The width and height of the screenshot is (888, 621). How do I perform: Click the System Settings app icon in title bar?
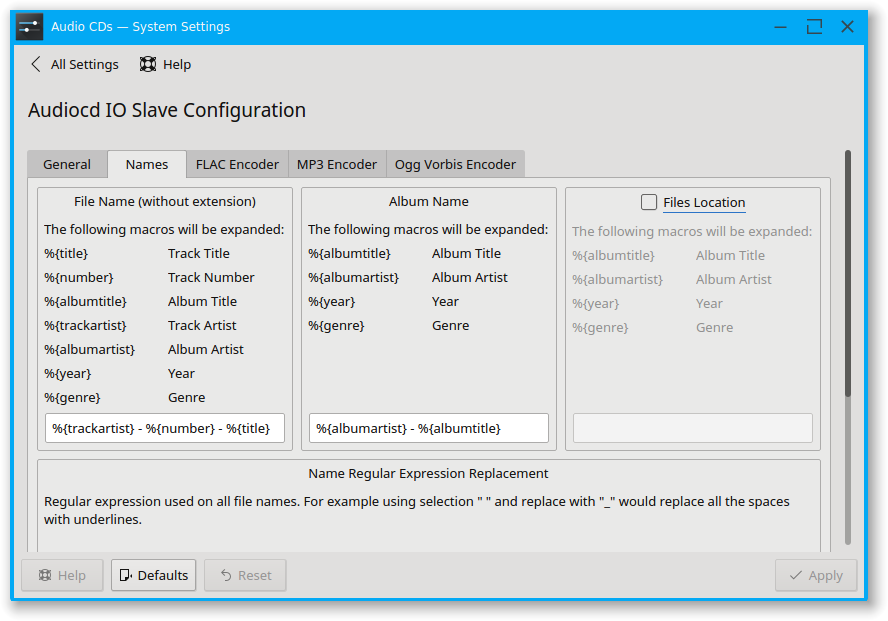[30, 27]
